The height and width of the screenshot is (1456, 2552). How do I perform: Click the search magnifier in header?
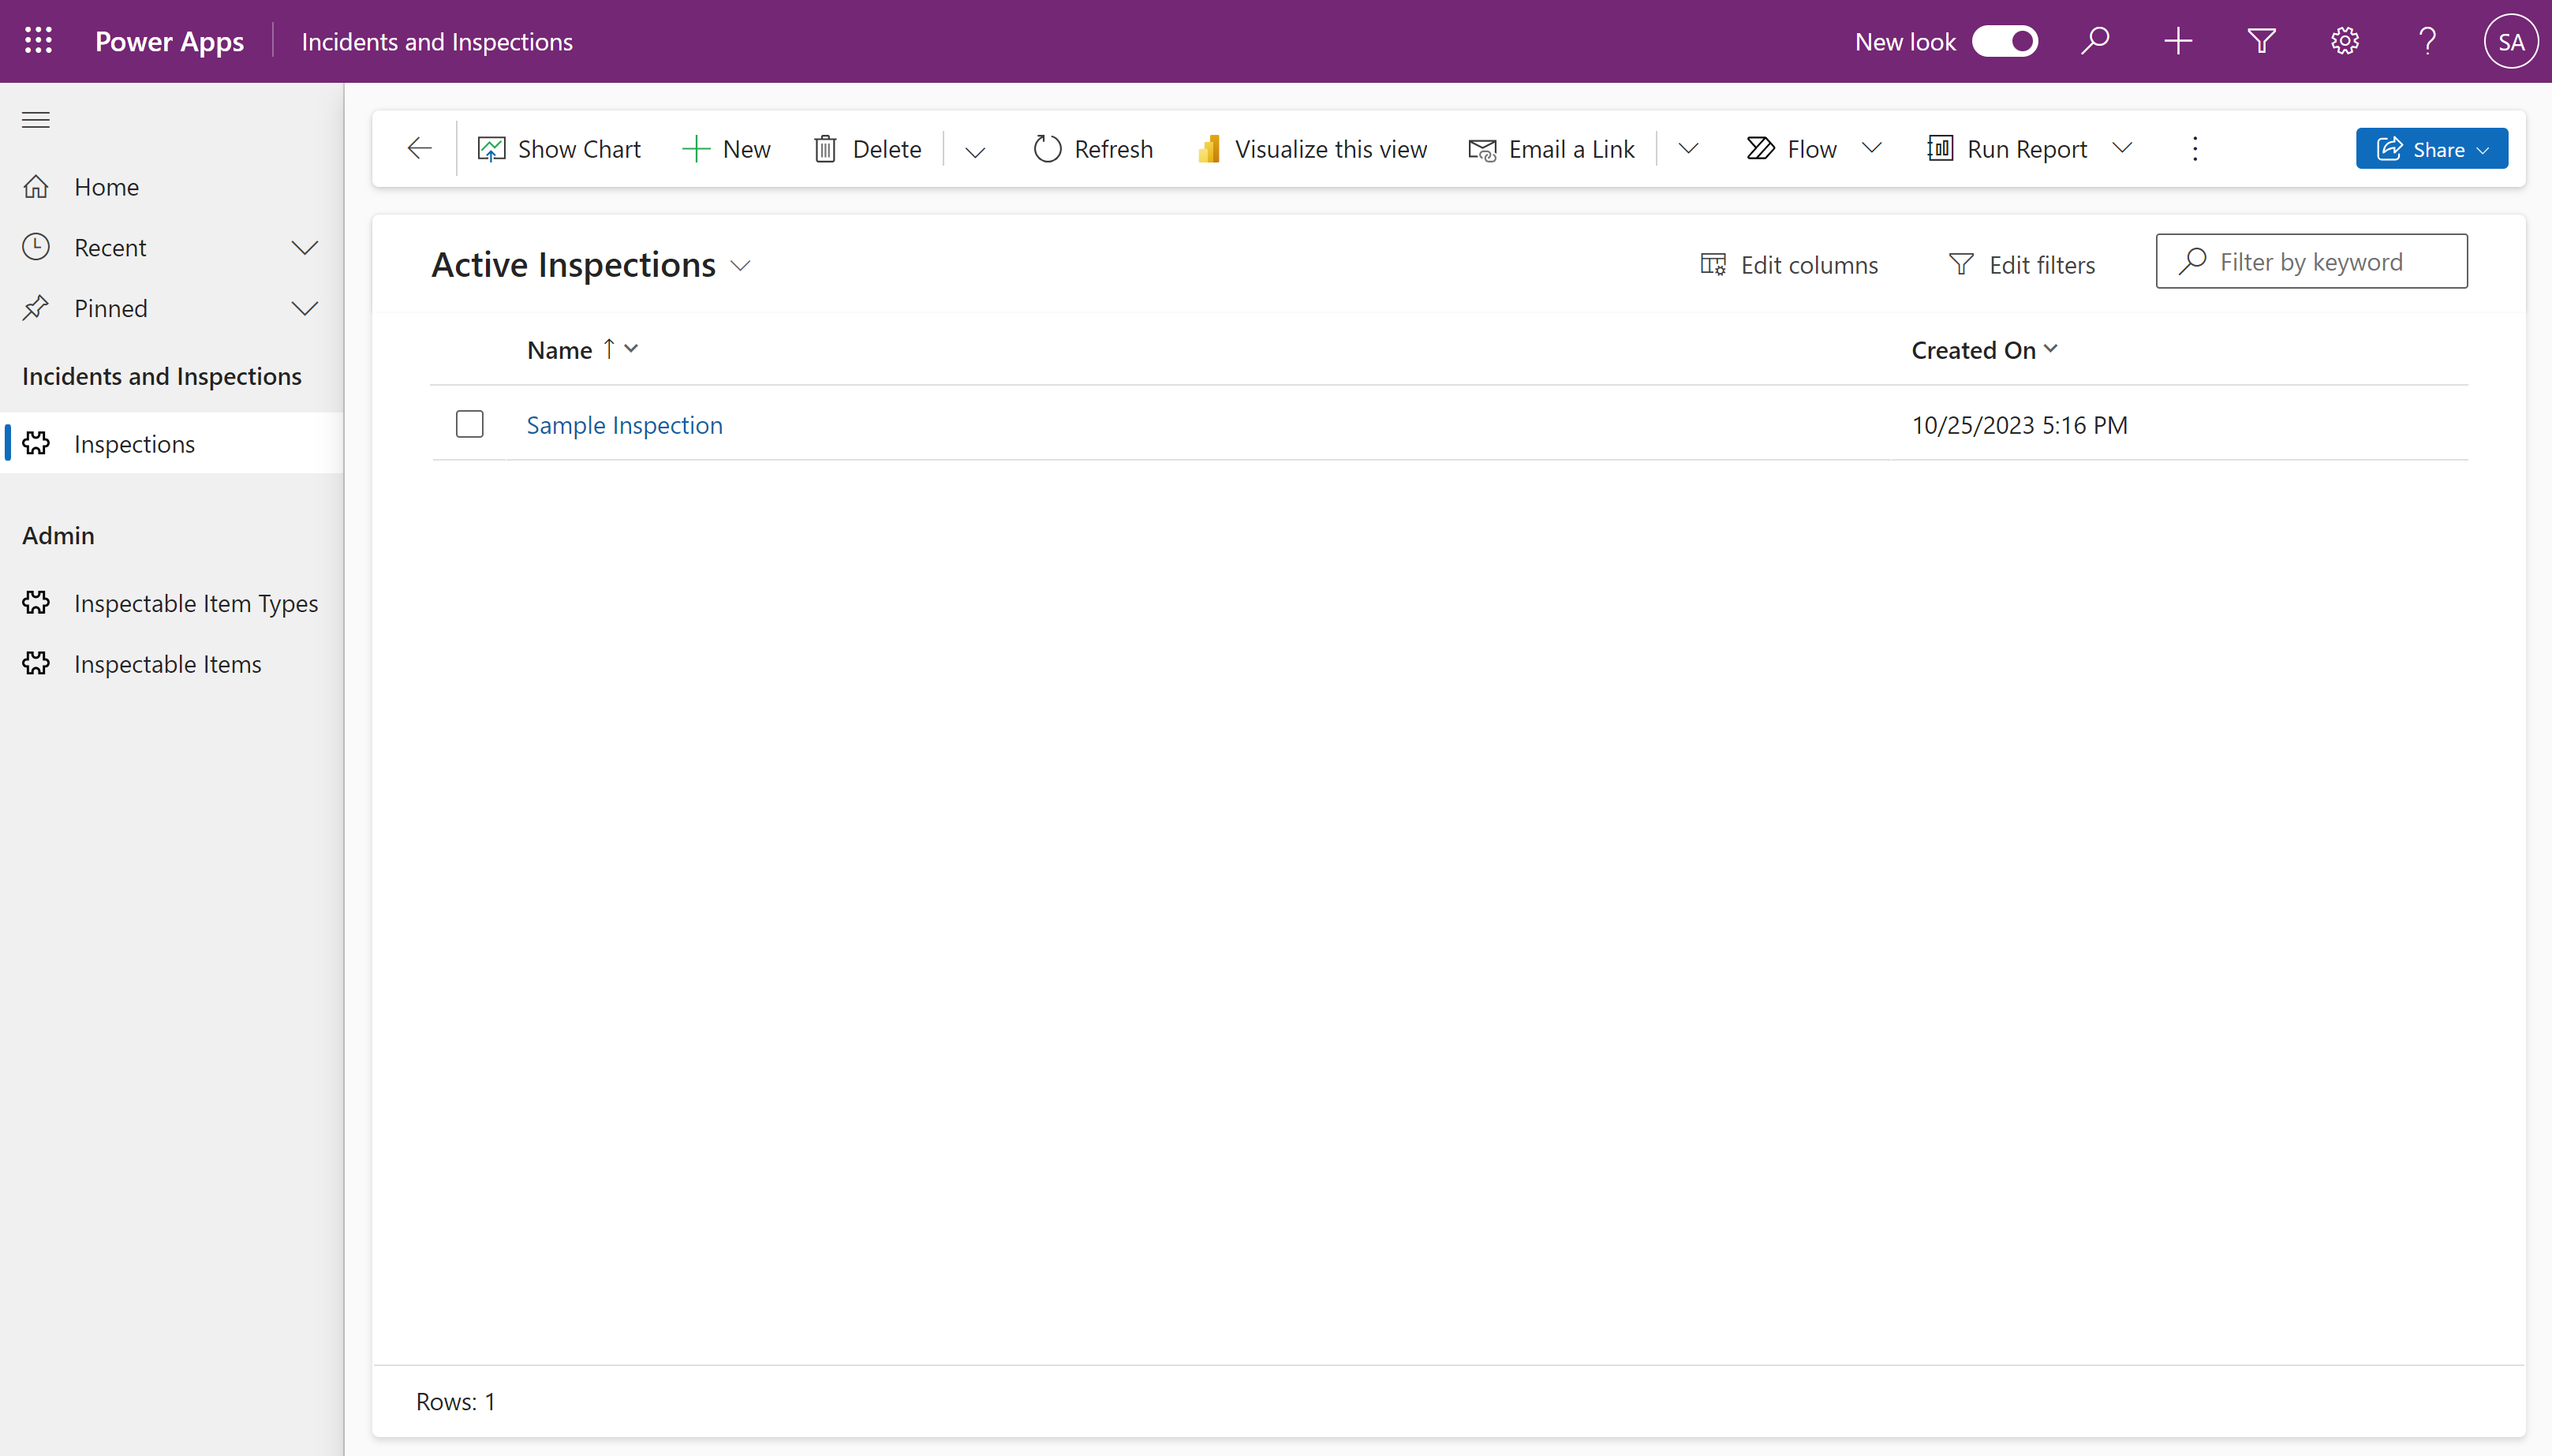(2095, 41)
